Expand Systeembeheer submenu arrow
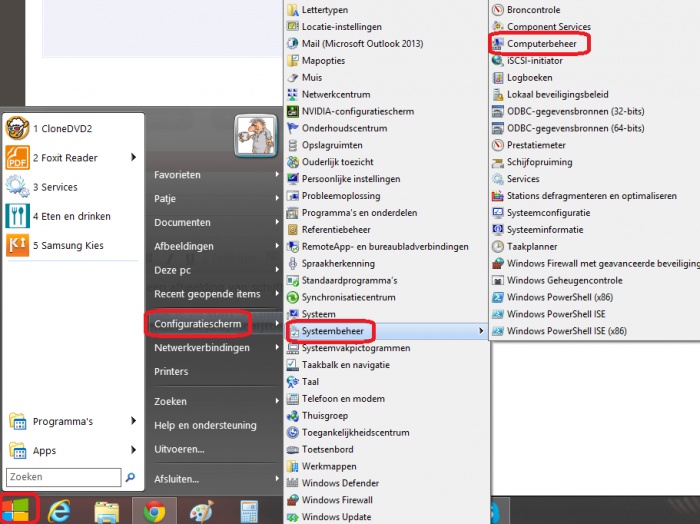The height and width of the screenshot is (524, 700). click(481, 331)
